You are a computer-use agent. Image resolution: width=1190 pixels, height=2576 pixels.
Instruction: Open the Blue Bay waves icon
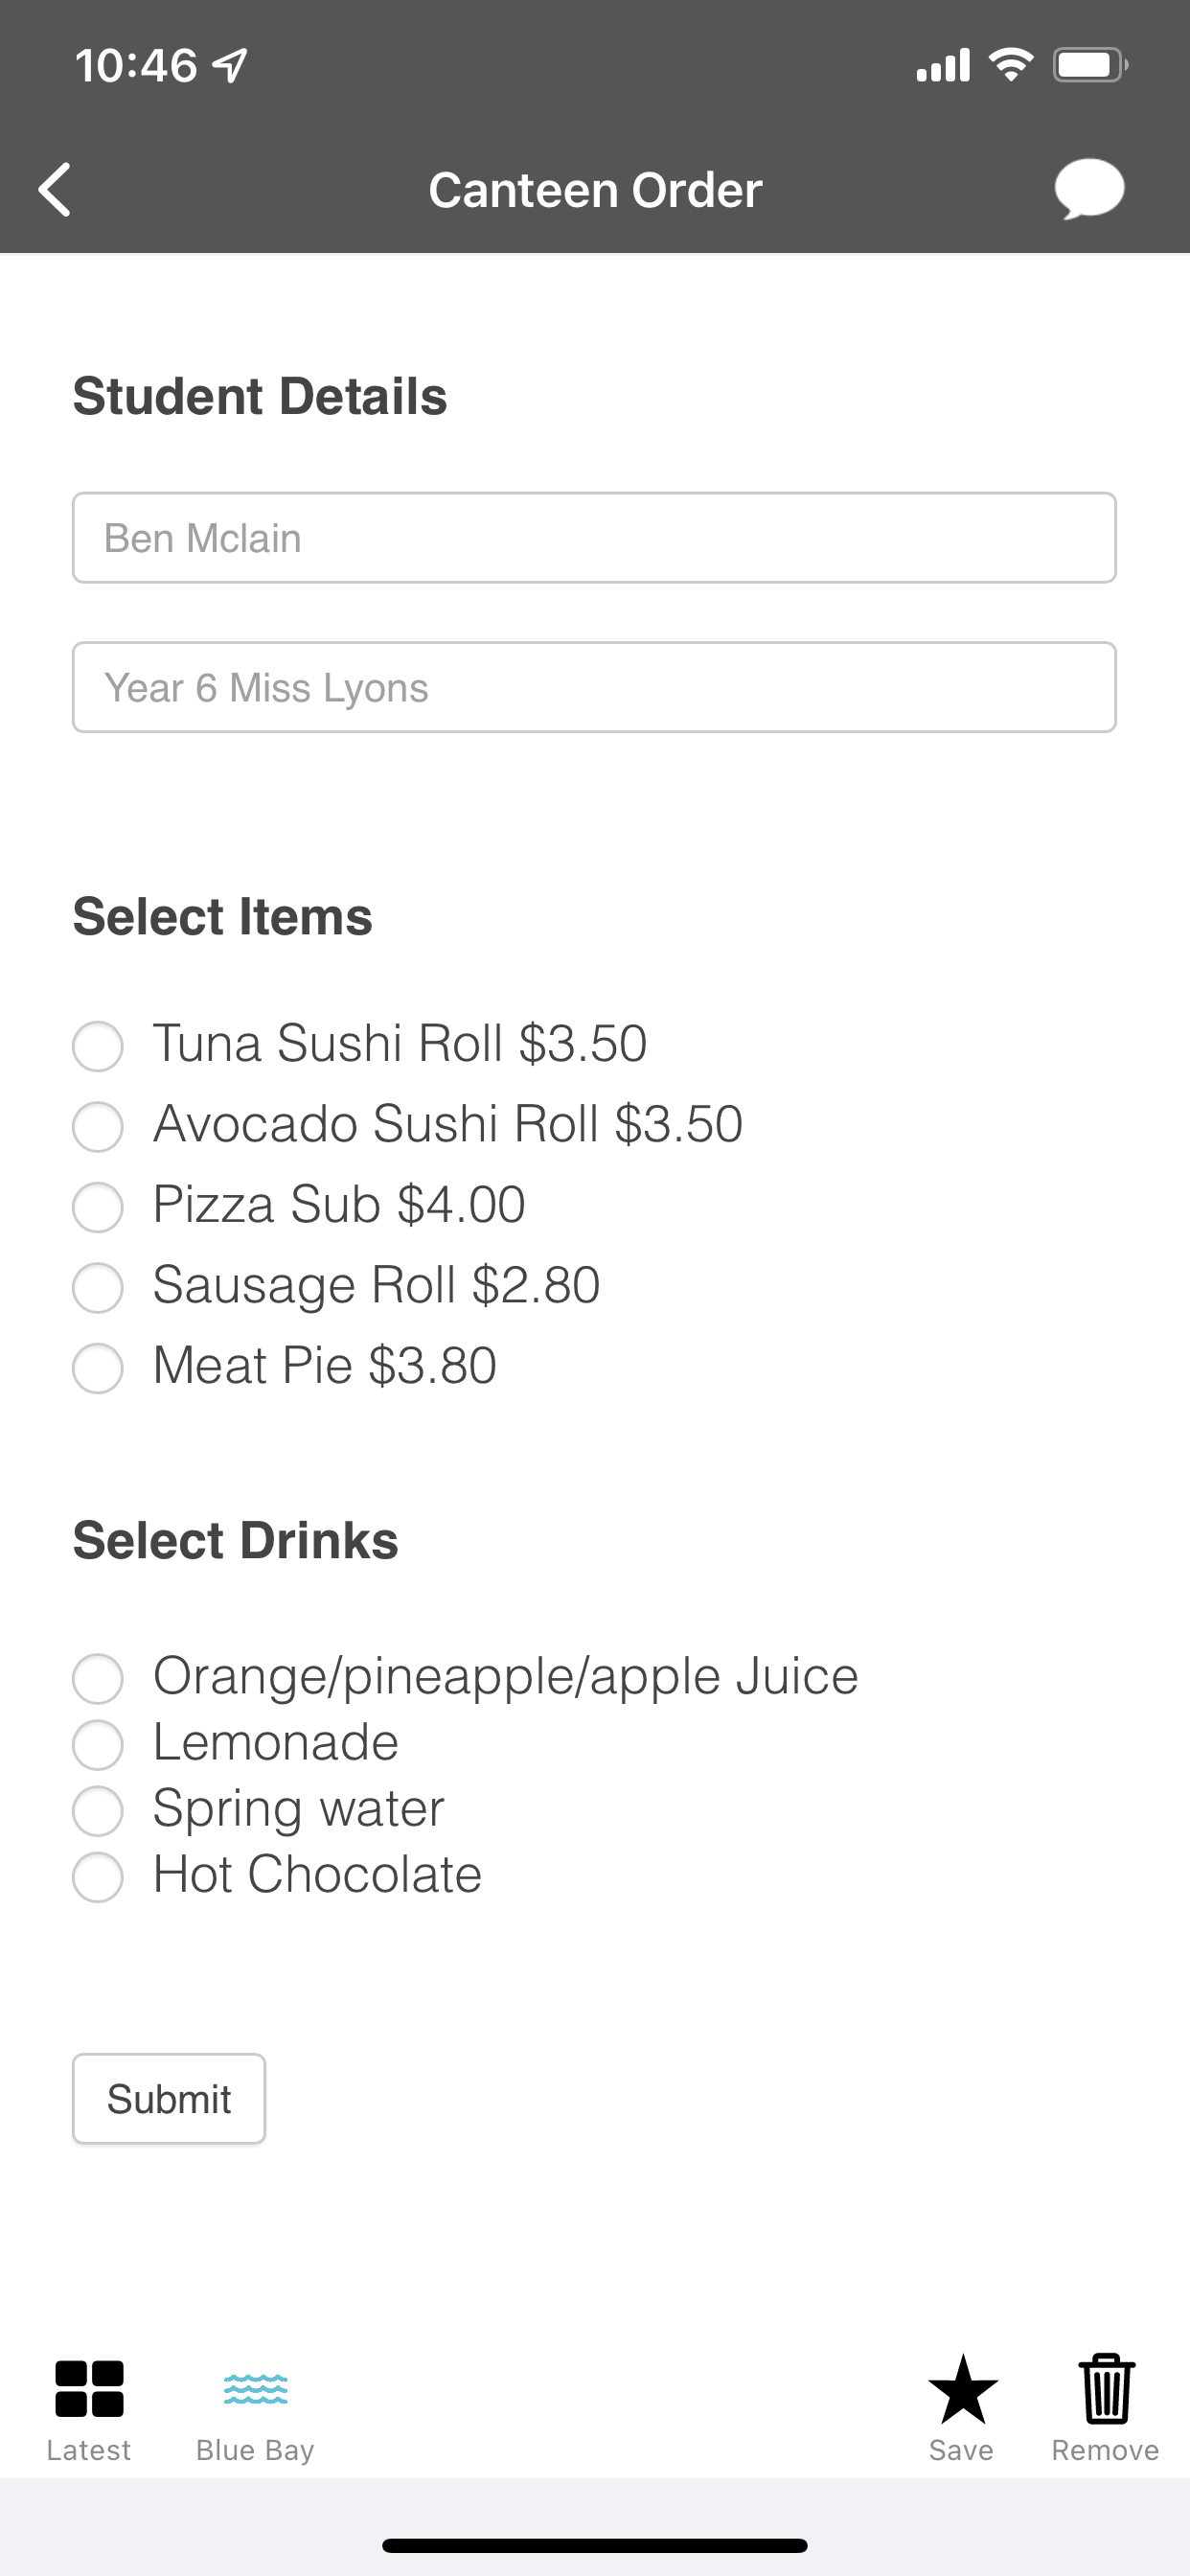coord(256,2388)
